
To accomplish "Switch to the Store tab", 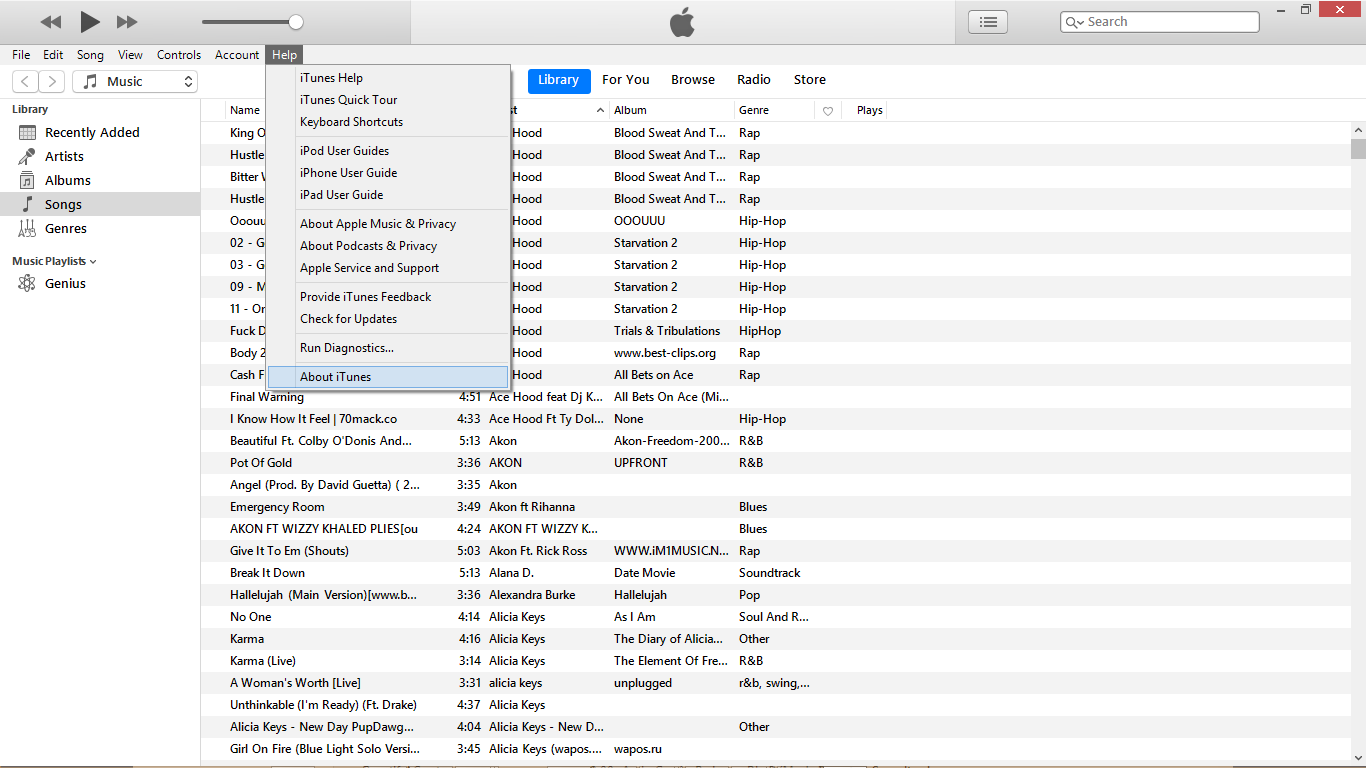I will click(x=810, y=80).
